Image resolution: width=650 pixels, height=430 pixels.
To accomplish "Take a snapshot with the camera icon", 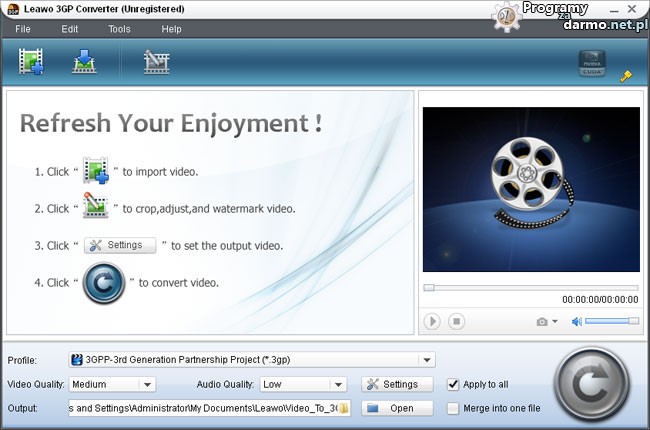I will coord(542,321).
